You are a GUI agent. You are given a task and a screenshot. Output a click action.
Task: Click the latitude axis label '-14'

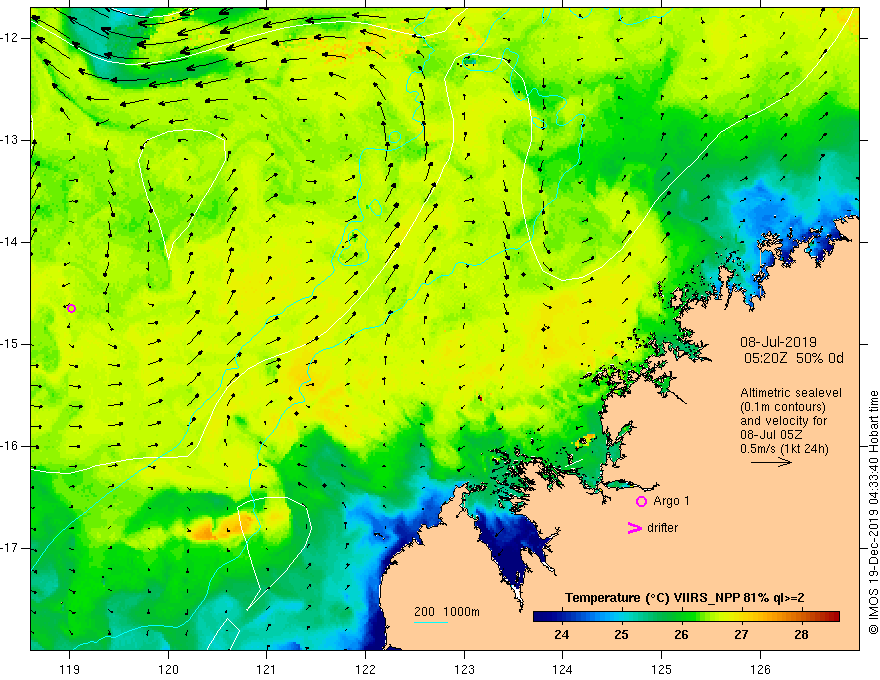point(10,242)
